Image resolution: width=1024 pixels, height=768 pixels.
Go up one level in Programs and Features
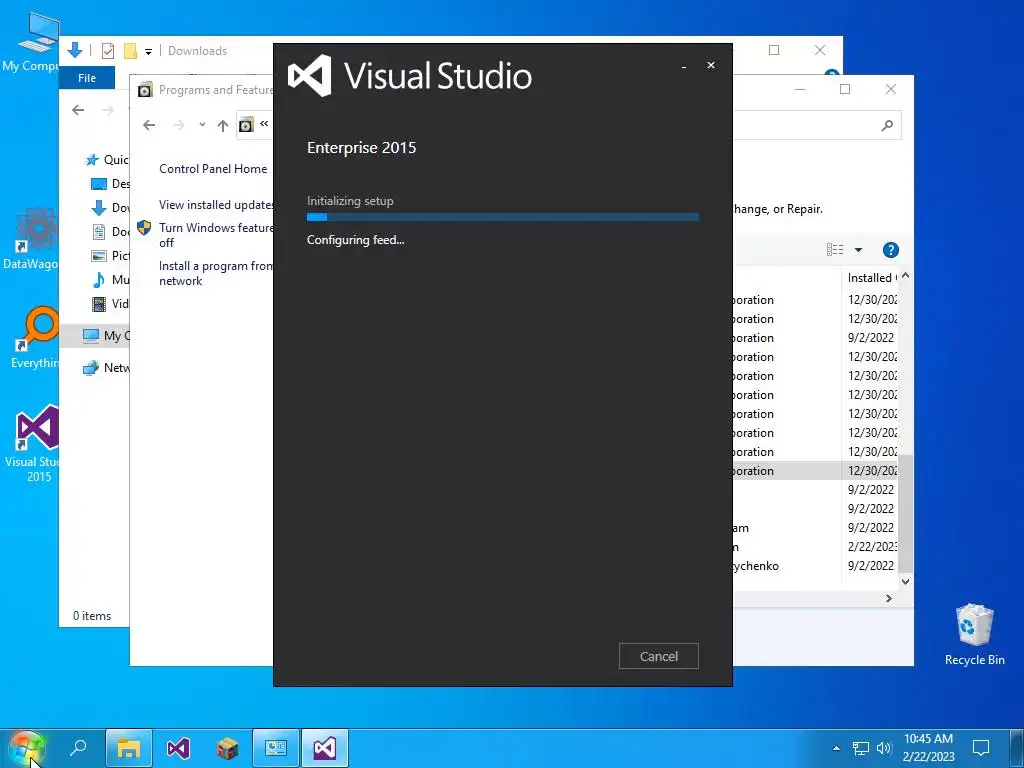point(223,125)
